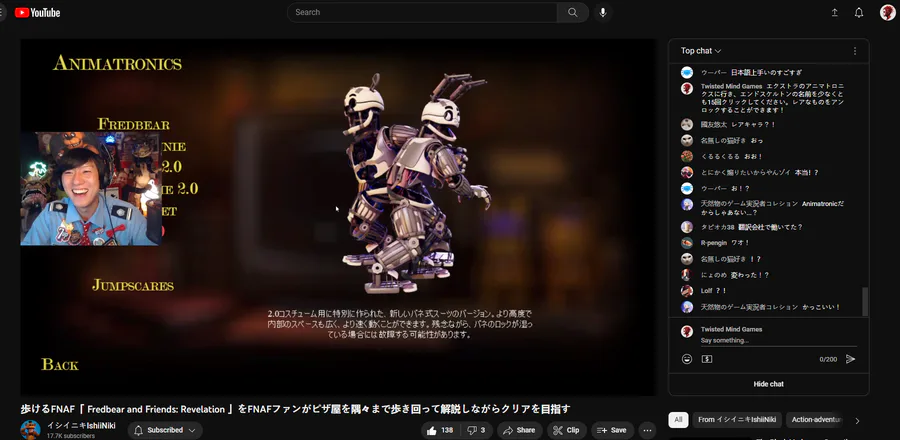Click the 歩けるFNAF video title
This screenshot has width=900, height=440.
pyautogui.click(x=296, y=409)
